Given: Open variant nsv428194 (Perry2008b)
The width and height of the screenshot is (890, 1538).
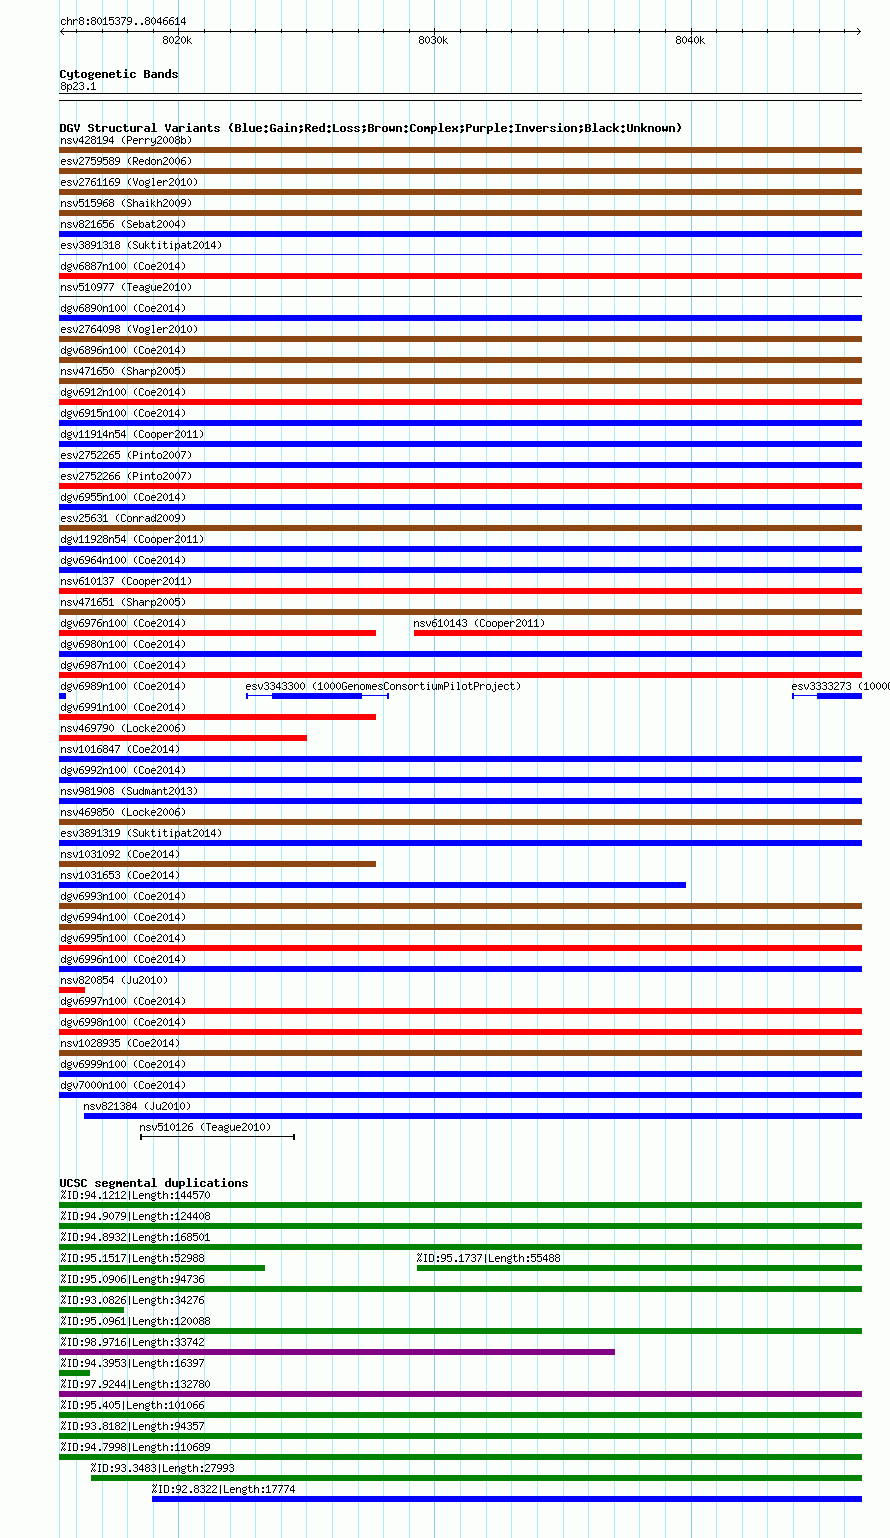Looking at the screenshot, I should 126,140.
